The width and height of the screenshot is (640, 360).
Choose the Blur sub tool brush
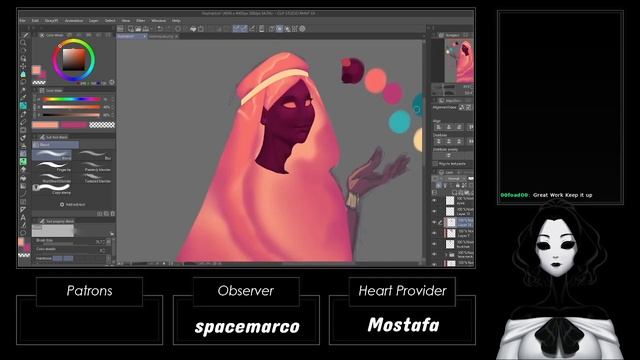[x=95, y=155]
